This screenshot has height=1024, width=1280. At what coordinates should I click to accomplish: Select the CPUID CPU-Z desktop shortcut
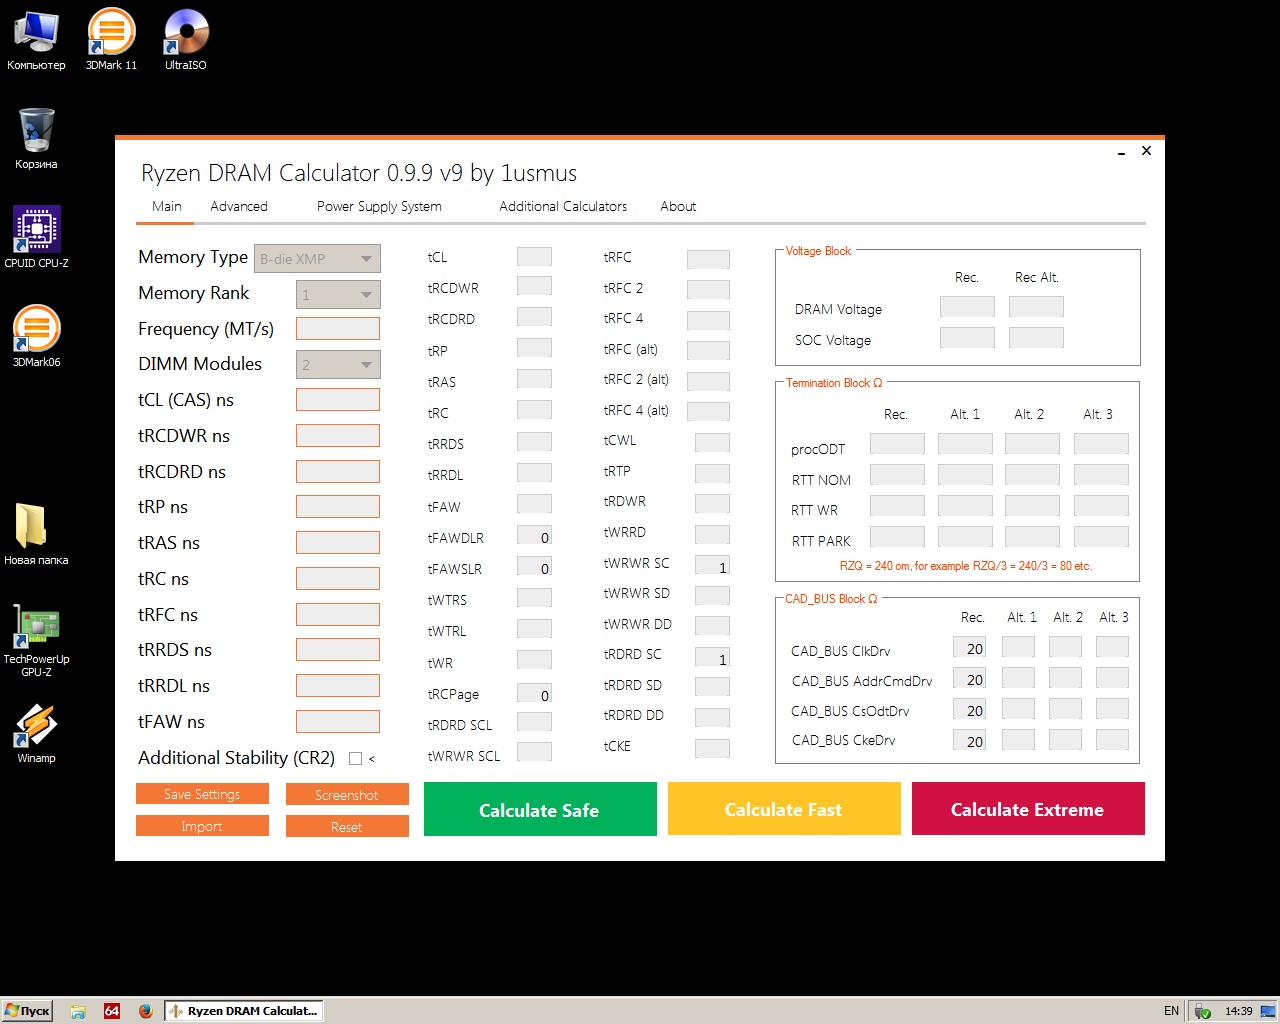pyautogui.click(x=36, y=237)
